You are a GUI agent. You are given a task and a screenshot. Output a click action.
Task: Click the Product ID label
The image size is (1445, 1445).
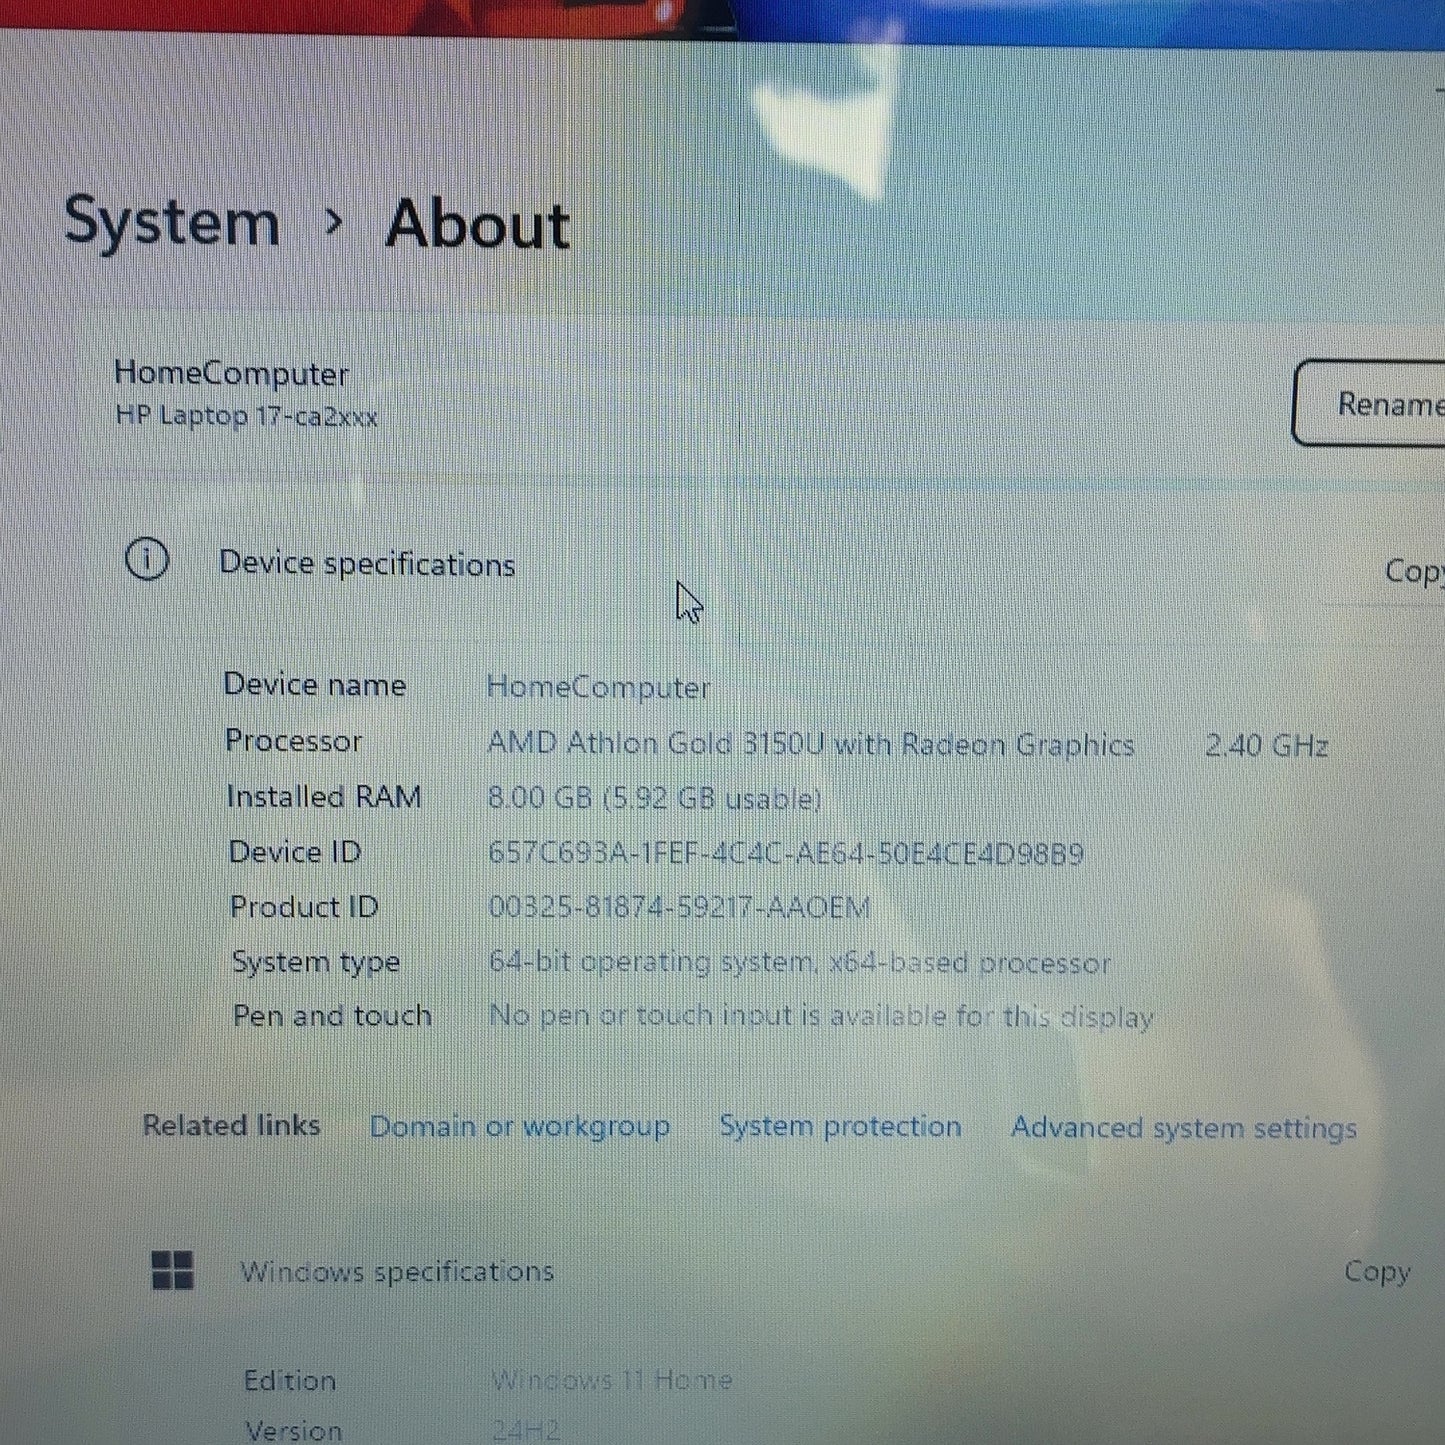[304, 907]
